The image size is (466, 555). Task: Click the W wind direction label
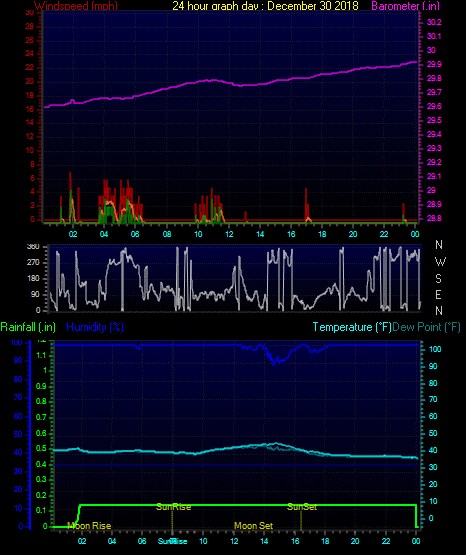tap(440, 262)
